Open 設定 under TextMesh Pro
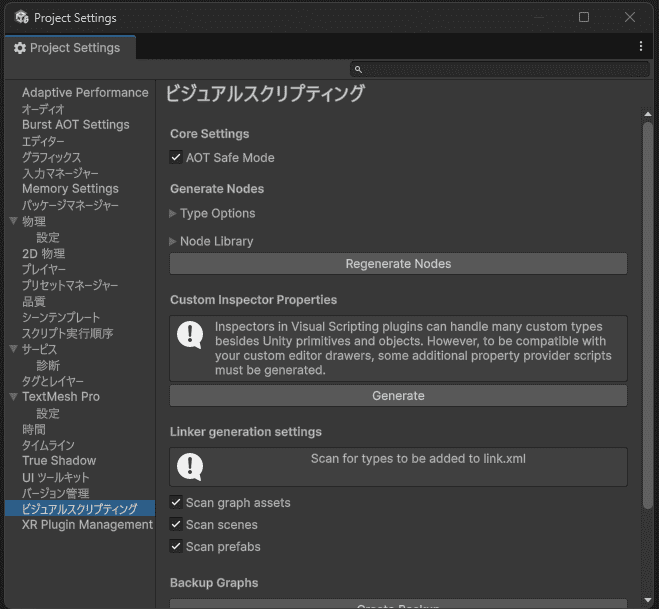This screenshot has width=659, height=609. pos(48,413)
